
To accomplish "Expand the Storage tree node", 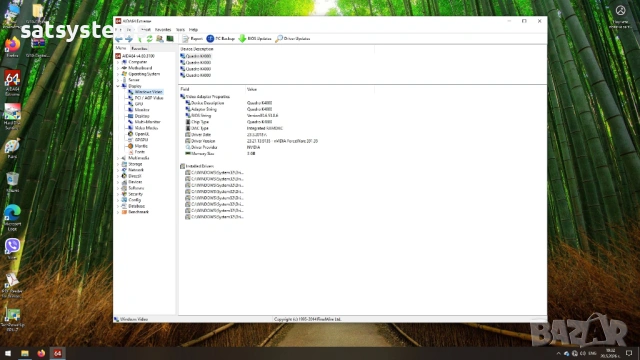I will (118, 164).
